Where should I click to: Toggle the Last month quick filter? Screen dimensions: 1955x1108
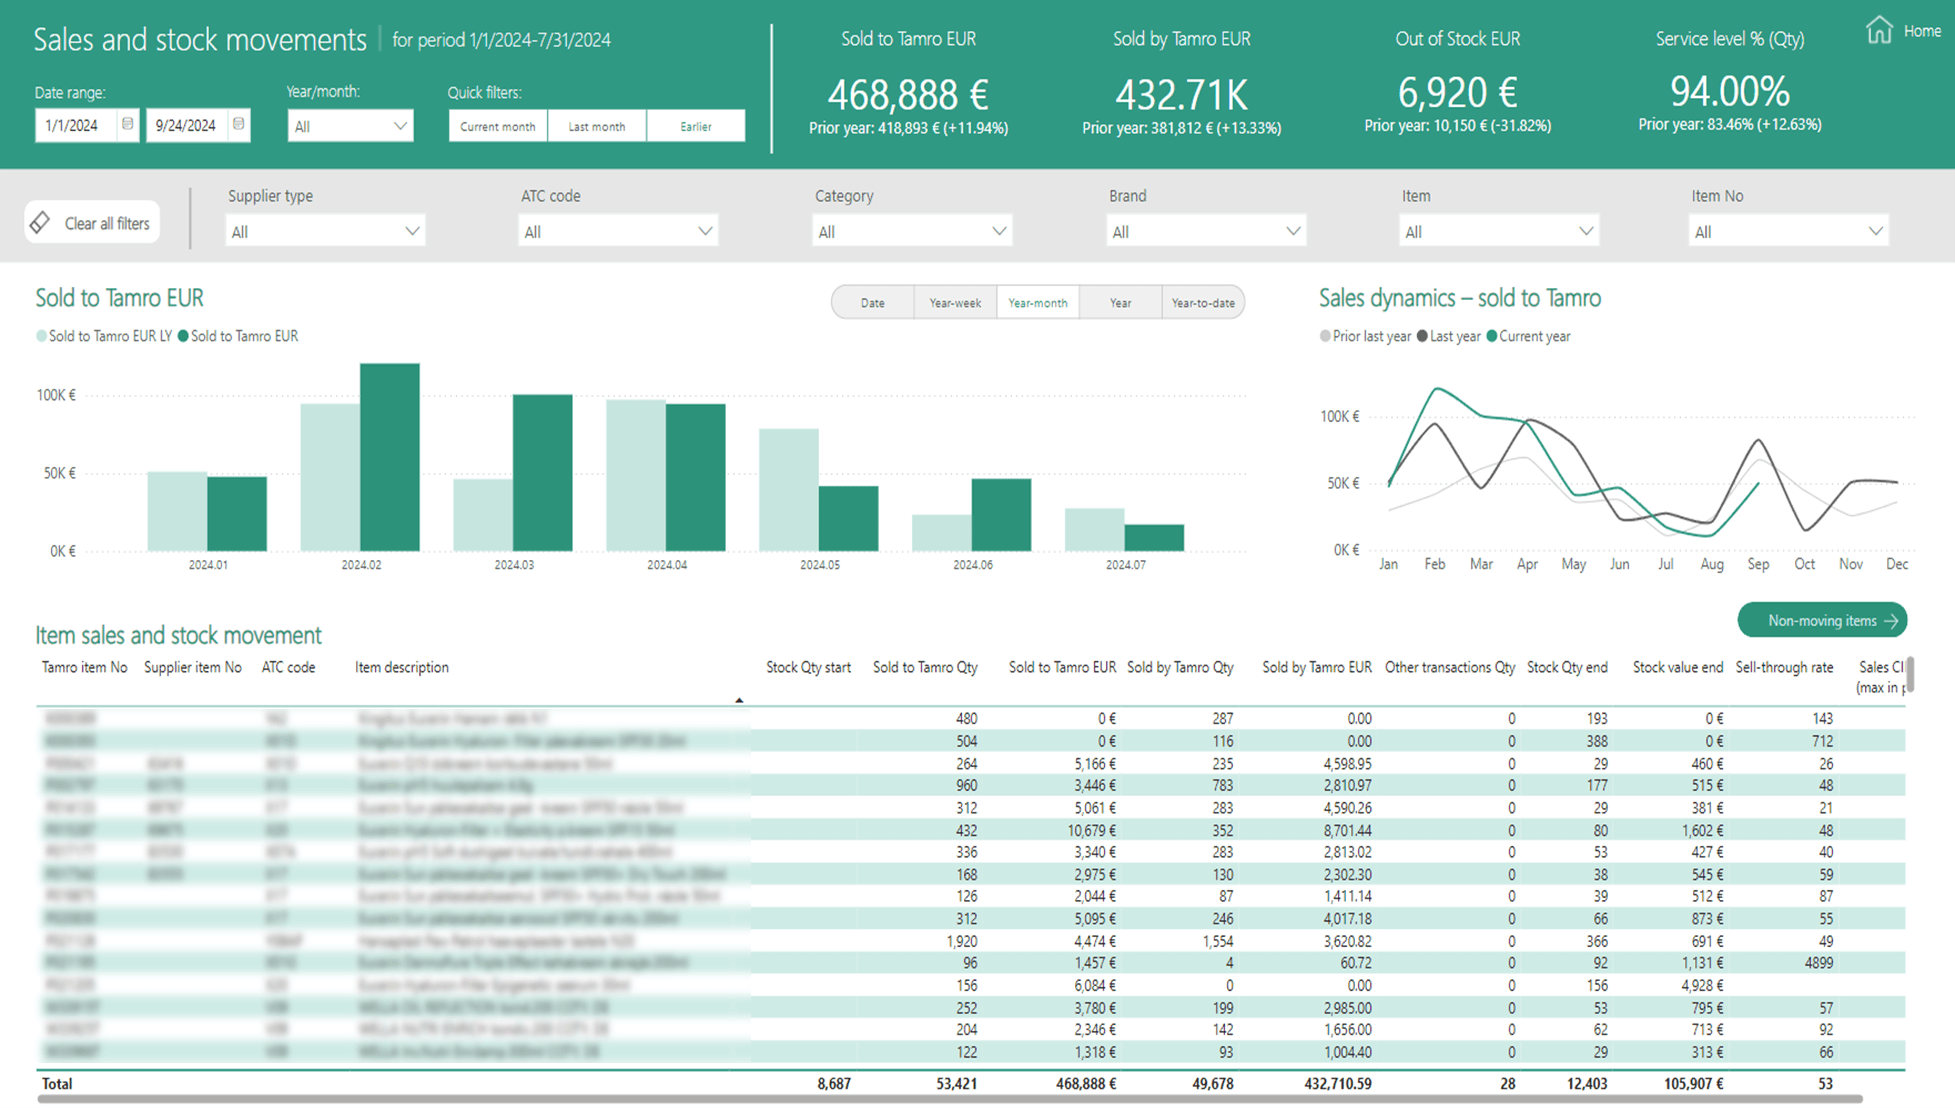(x=596, y=126)
